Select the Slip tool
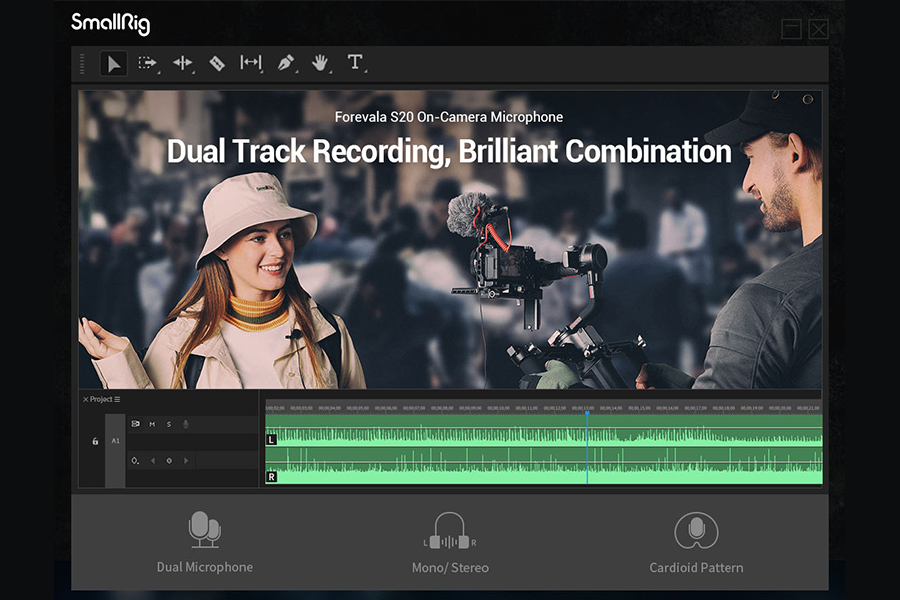Viewport: 900px width, 600px height. pyautogui.click(x=251, y=62)
